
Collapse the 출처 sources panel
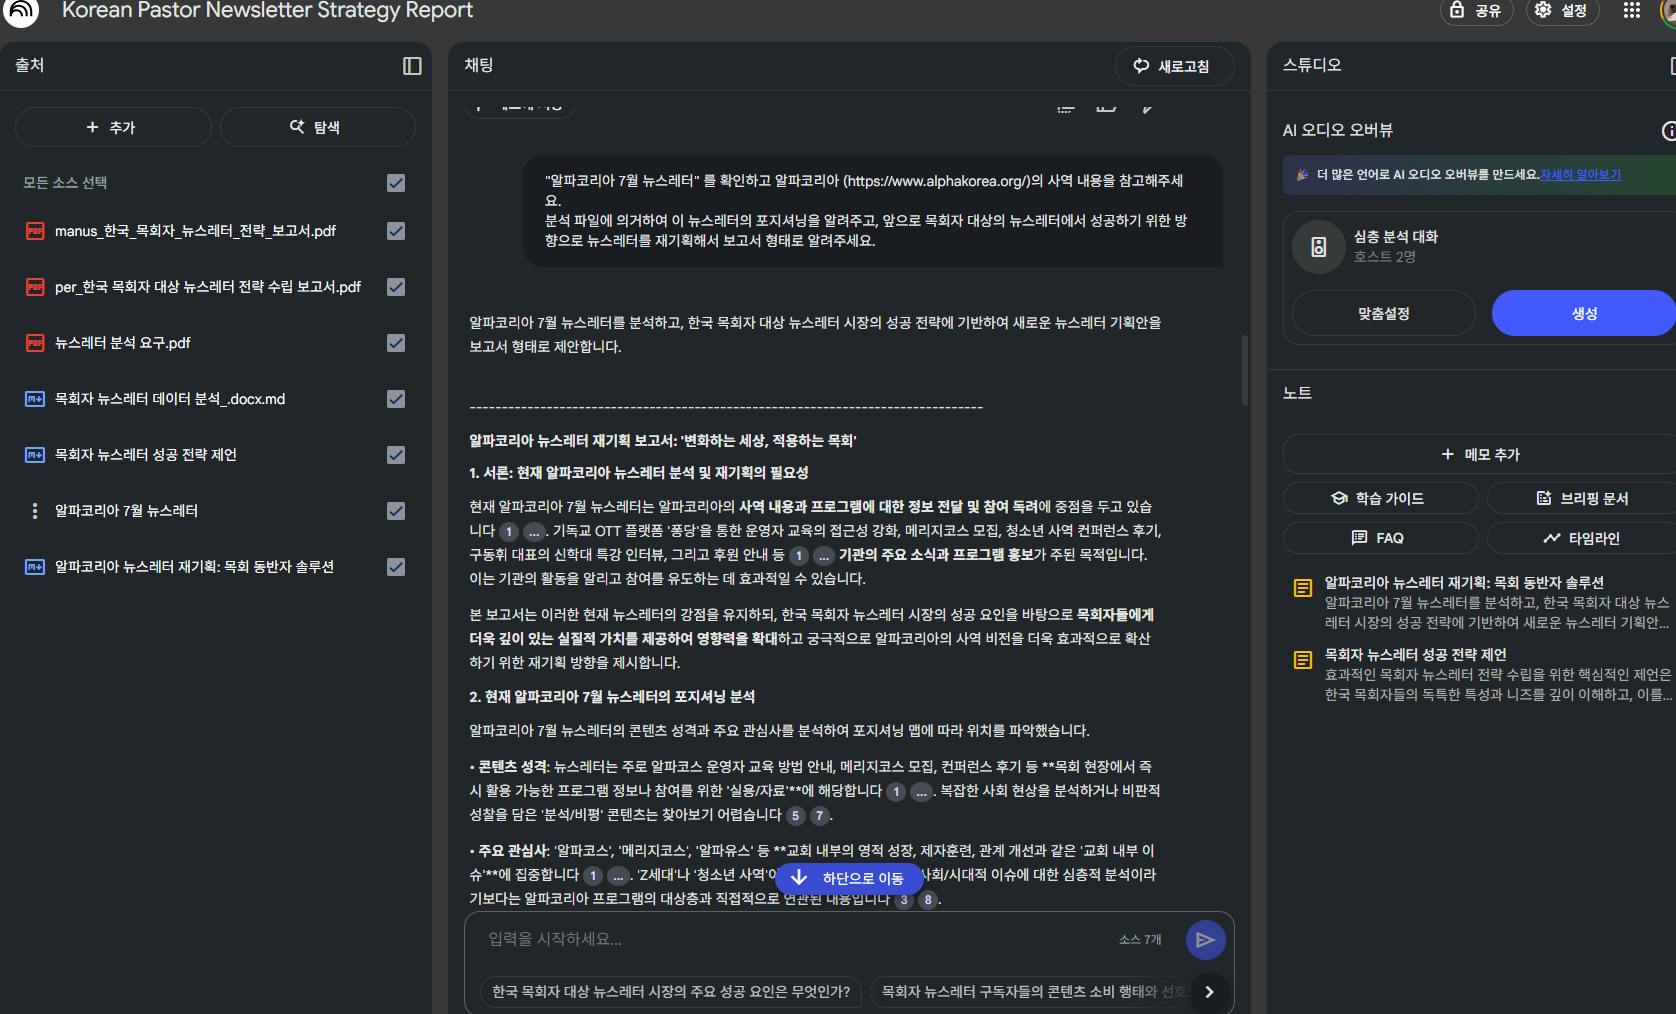[x=412, y=66]
